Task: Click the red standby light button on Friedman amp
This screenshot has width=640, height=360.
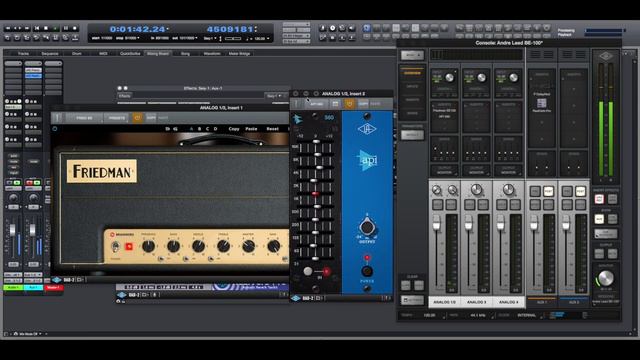Action: 129,247
